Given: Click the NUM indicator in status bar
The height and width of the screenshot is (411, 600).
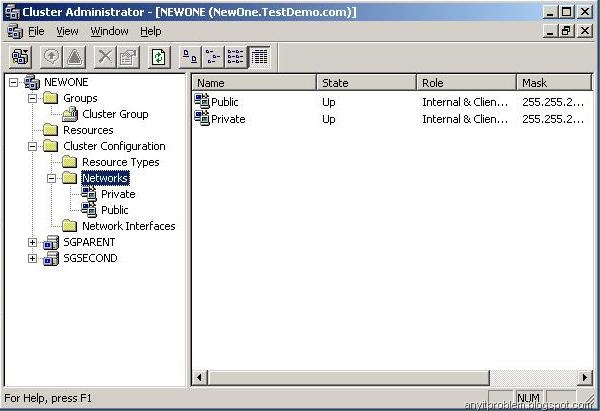Looking at the screenshot, I should pyautogui.click(x=528, y=398).
